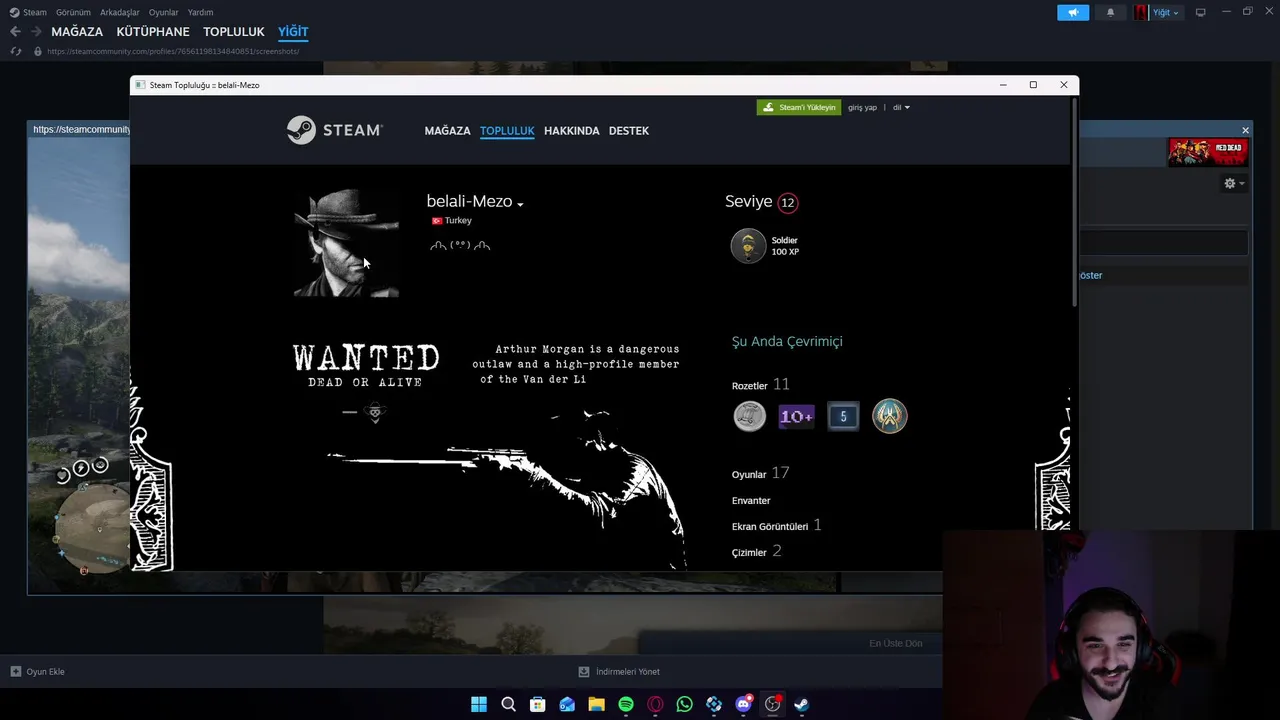The width and height of the screenshot is (1280, 720).
Task: Go to TOPLULUK in main Steam navigation
Action: click(x=233, y=32)
